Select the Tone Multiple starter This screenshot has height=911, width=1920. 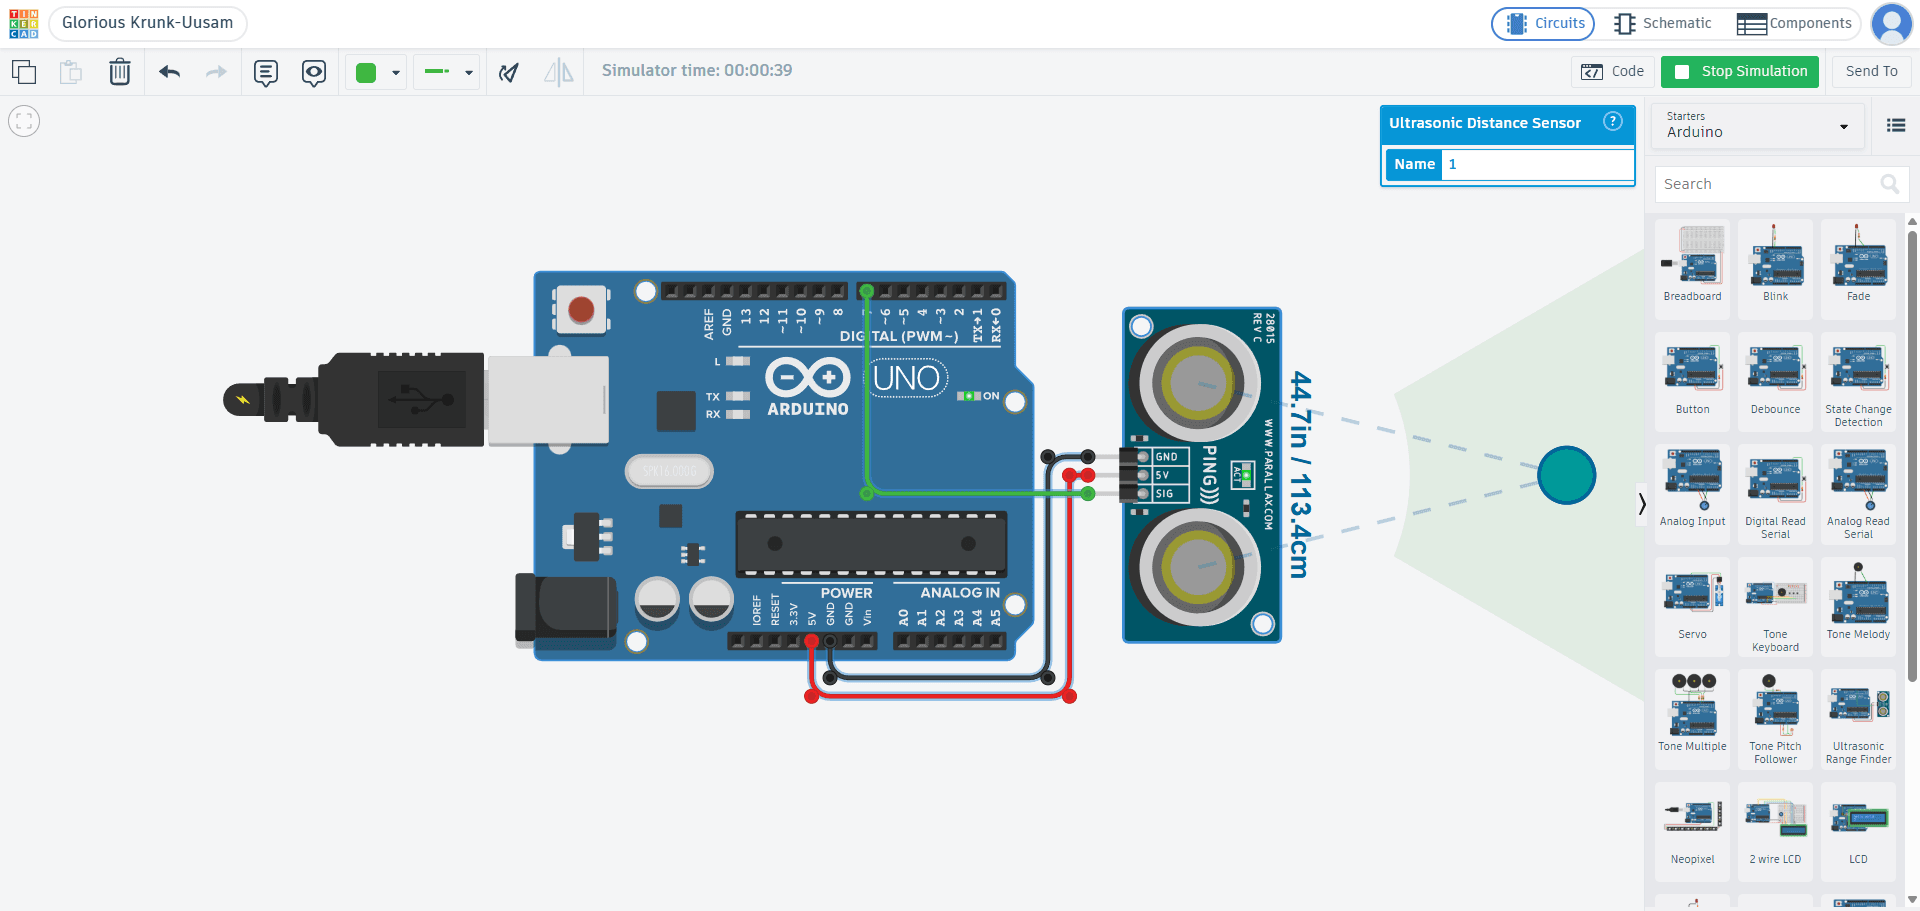click(x=1692, y=717)
